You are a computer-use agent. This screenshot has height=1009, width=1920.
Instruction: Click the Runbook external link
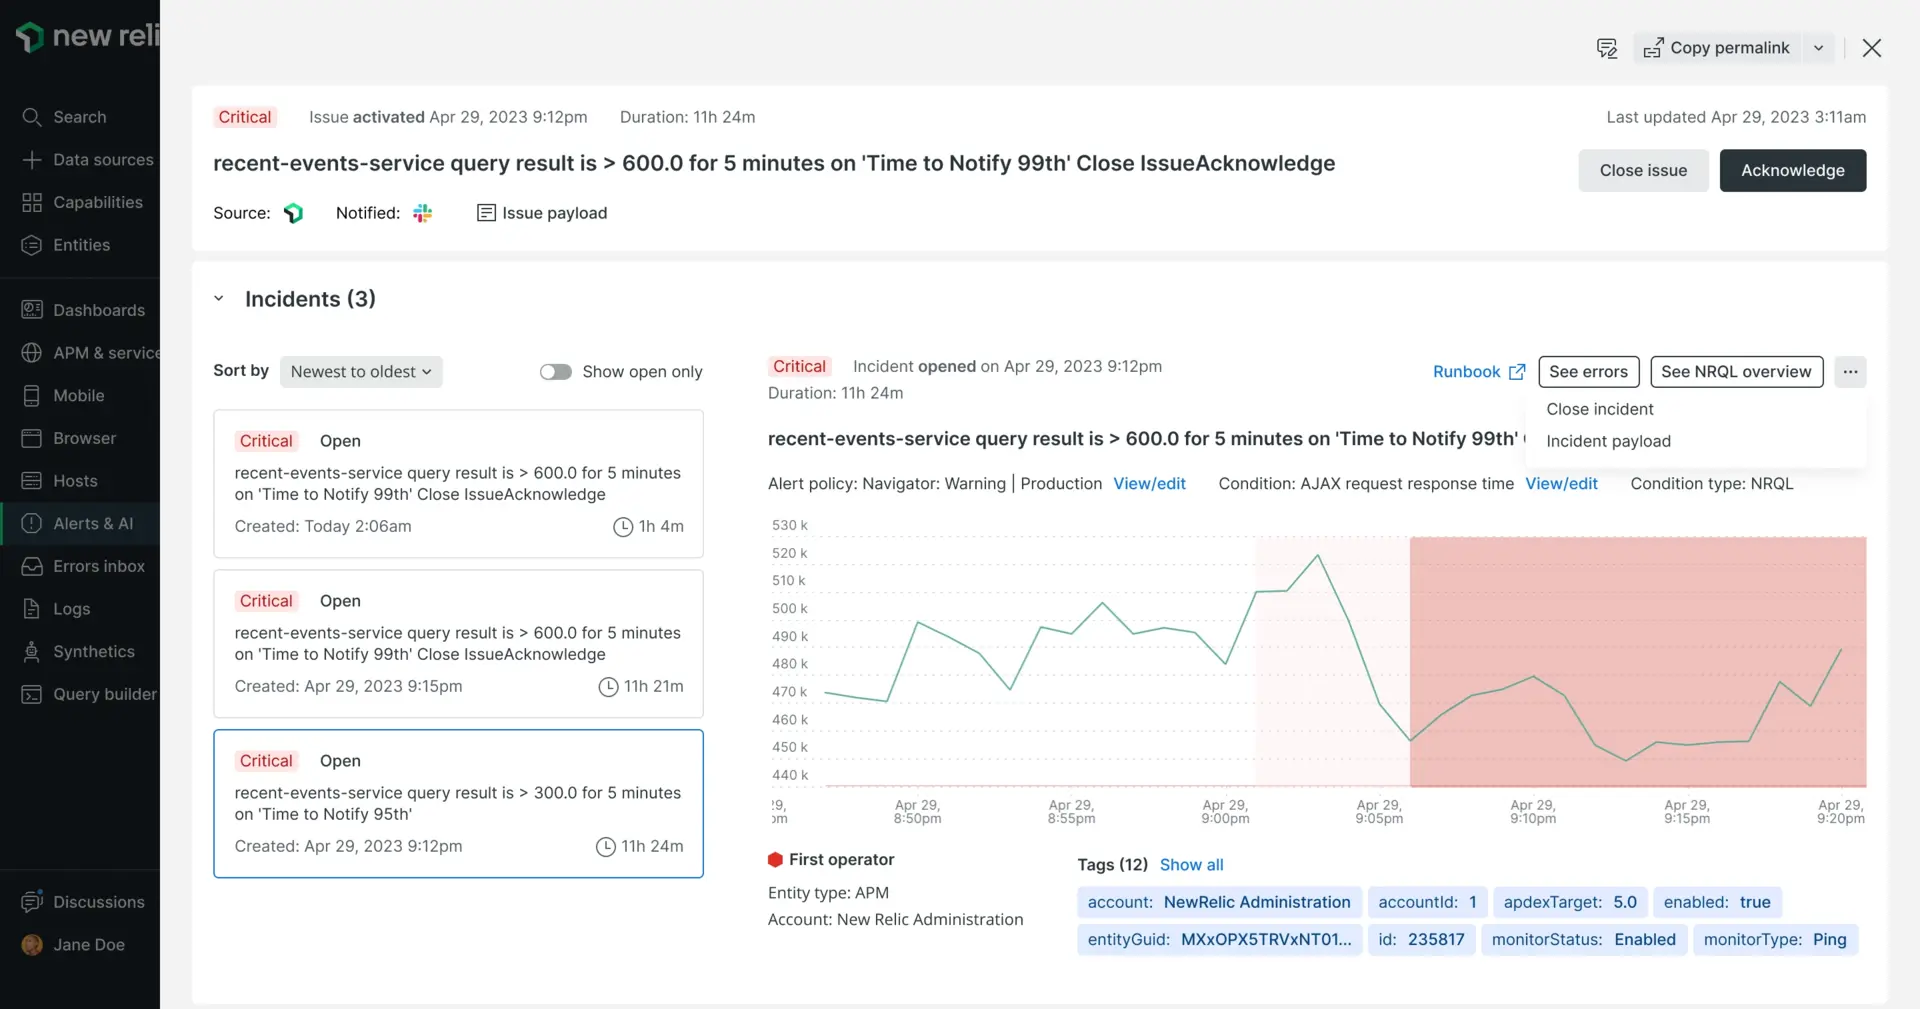[1479, 372]
